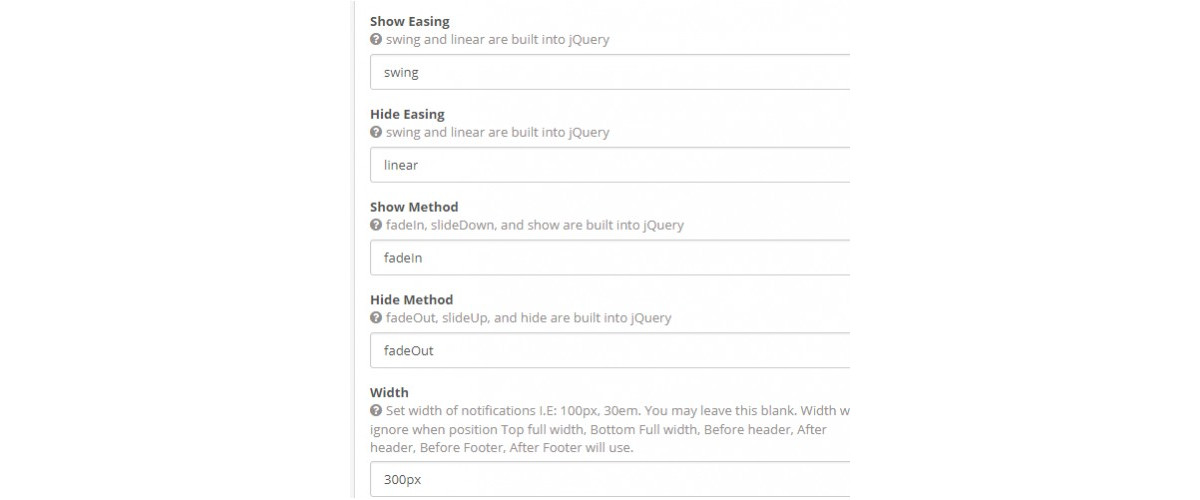This screenshot has width=1200, height=500.
Task: Click the Show Easing jQuery hint text
Action: pos(497,40)
